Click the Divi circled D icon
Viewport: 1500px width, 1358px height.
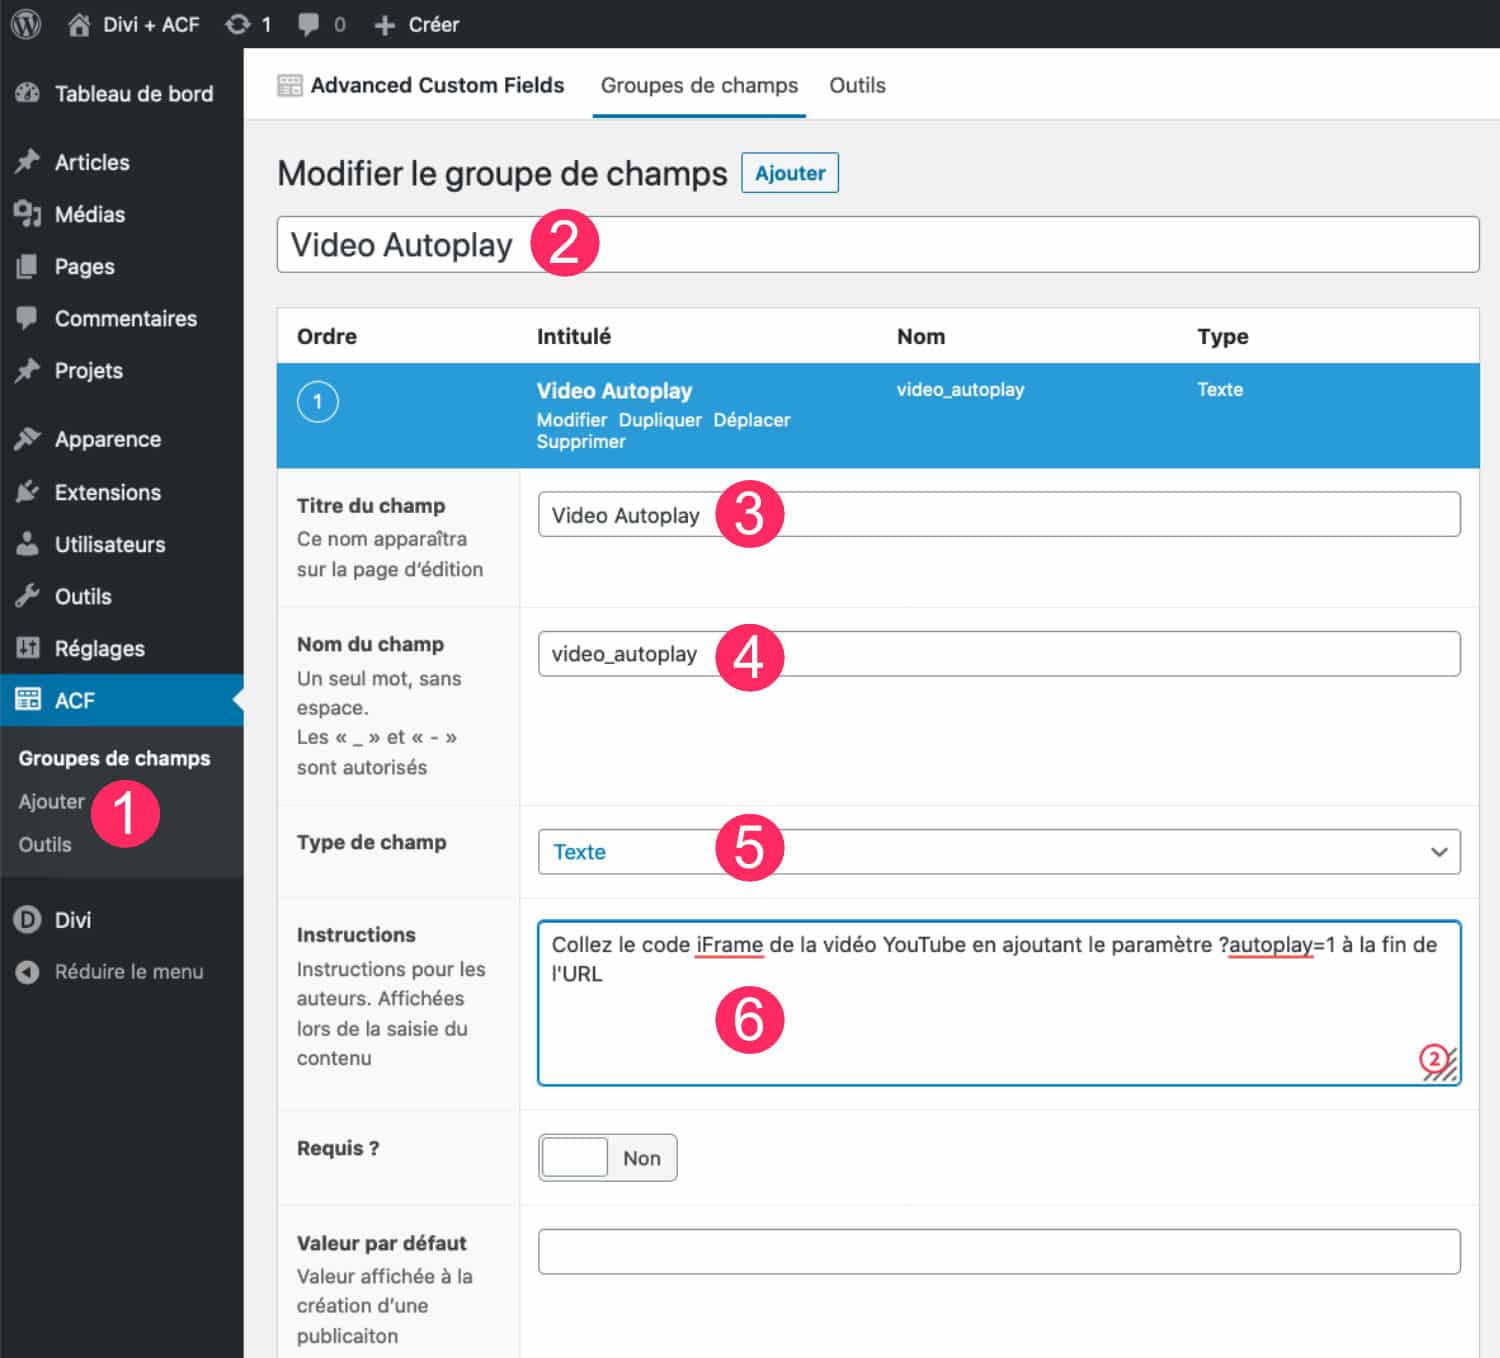point(28,920)
